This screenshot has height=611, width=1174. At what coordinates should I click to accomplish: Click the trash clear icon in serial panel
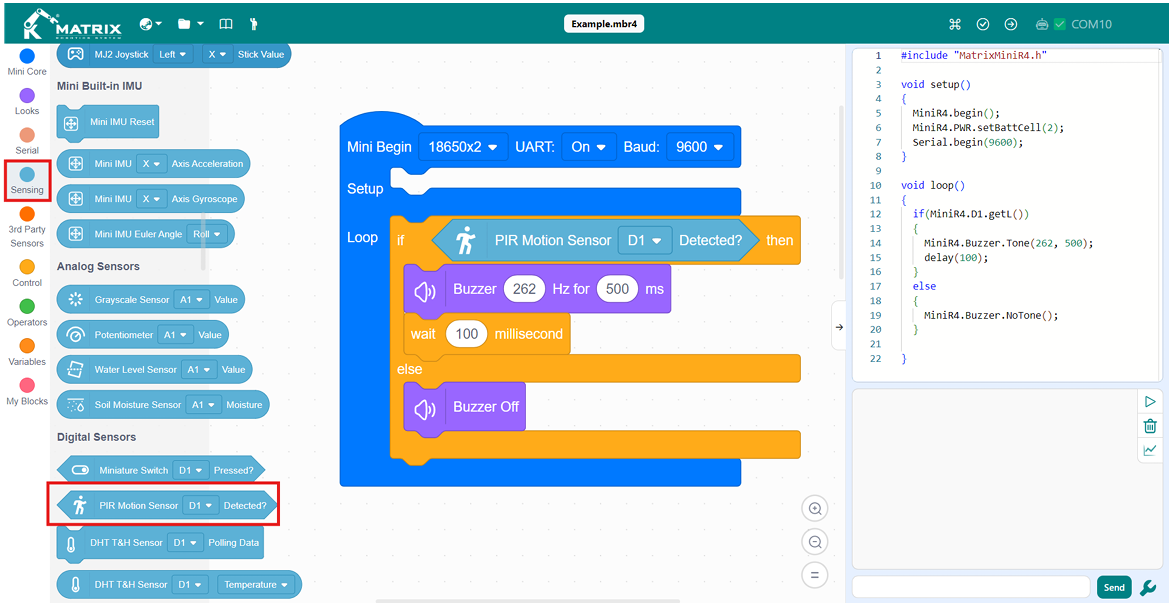1150,426
